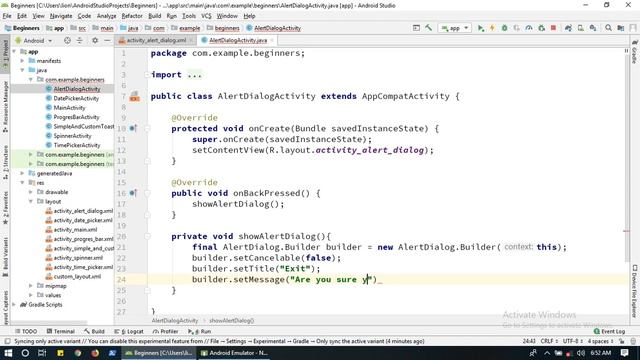Viewport: 640px width, 360px height.
Task: Open the profiler gauge icon in toolbar
Action: pyautogui.click(x=529, y=28)
